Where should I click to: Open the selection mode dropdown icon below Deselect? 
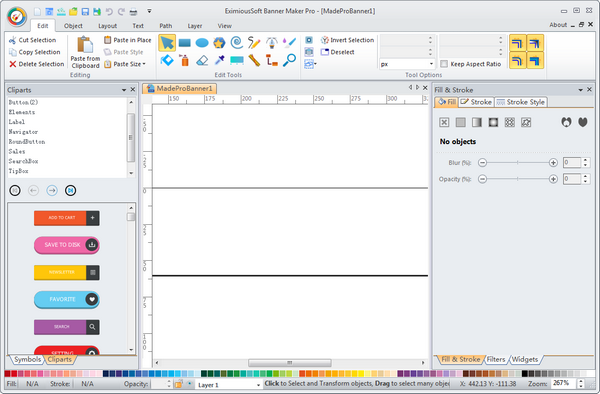click(x=310, y=64)
